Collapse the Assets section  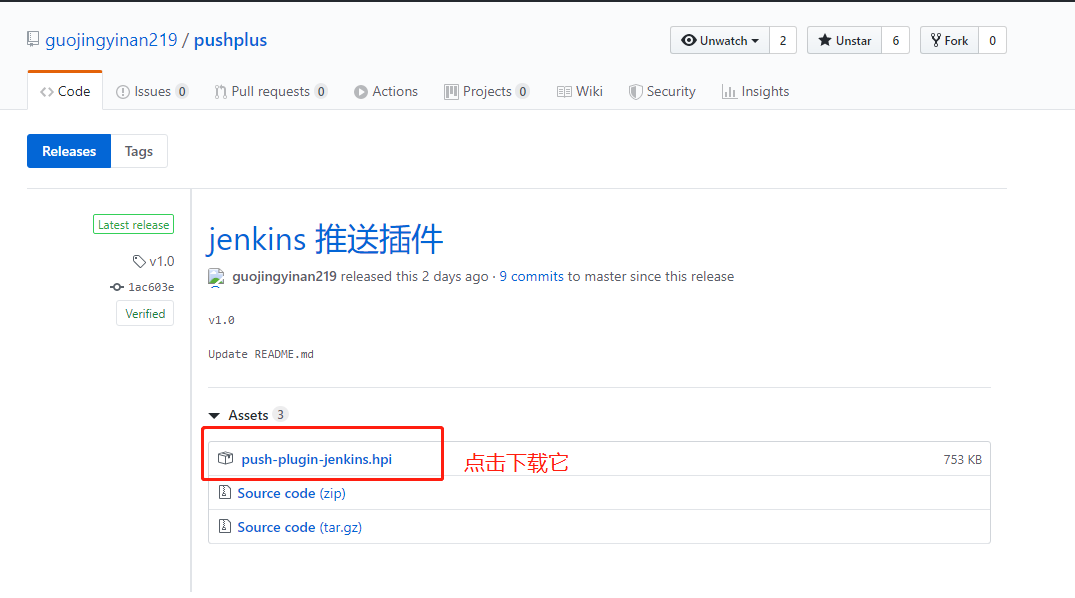tap(214, 414)
